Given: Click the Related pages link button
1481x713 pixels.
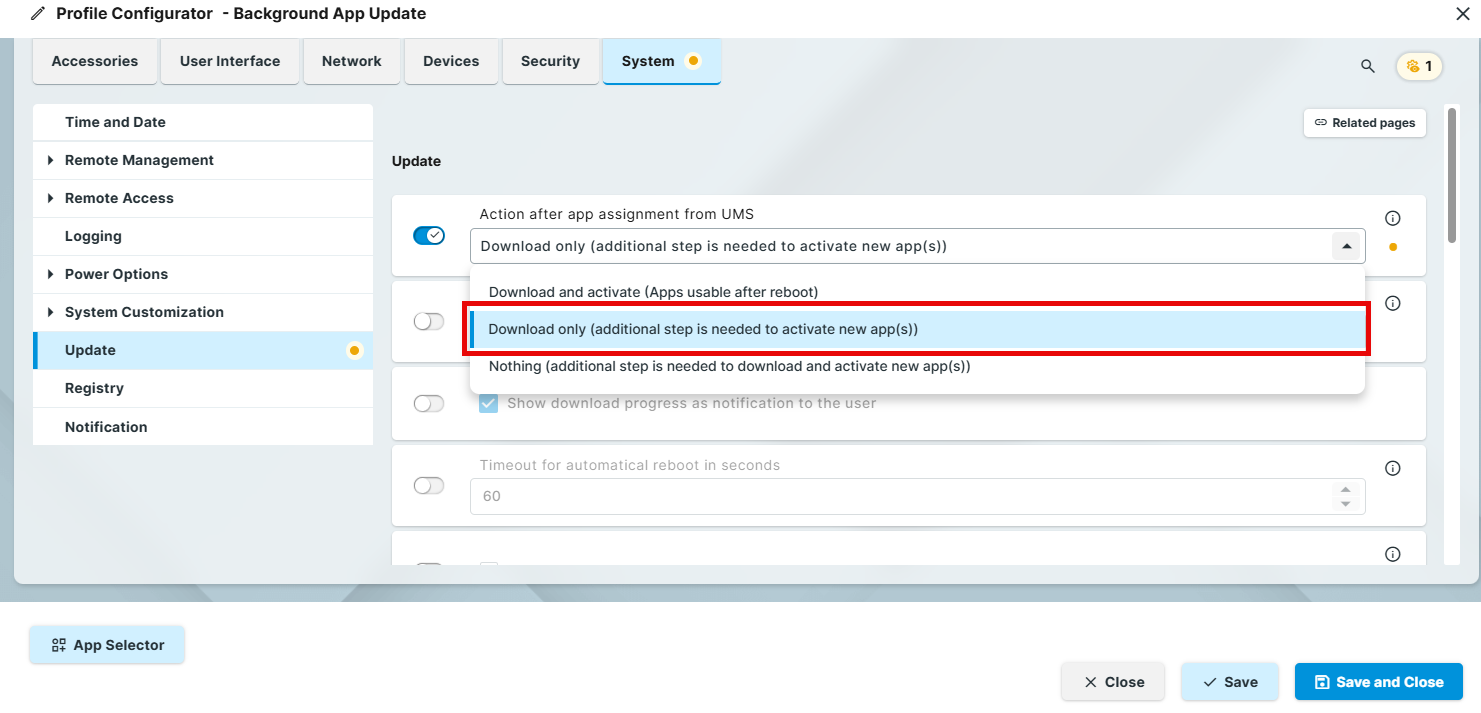Looking at the screenshot, I should pyautogui.click(x=1365, y=123).
